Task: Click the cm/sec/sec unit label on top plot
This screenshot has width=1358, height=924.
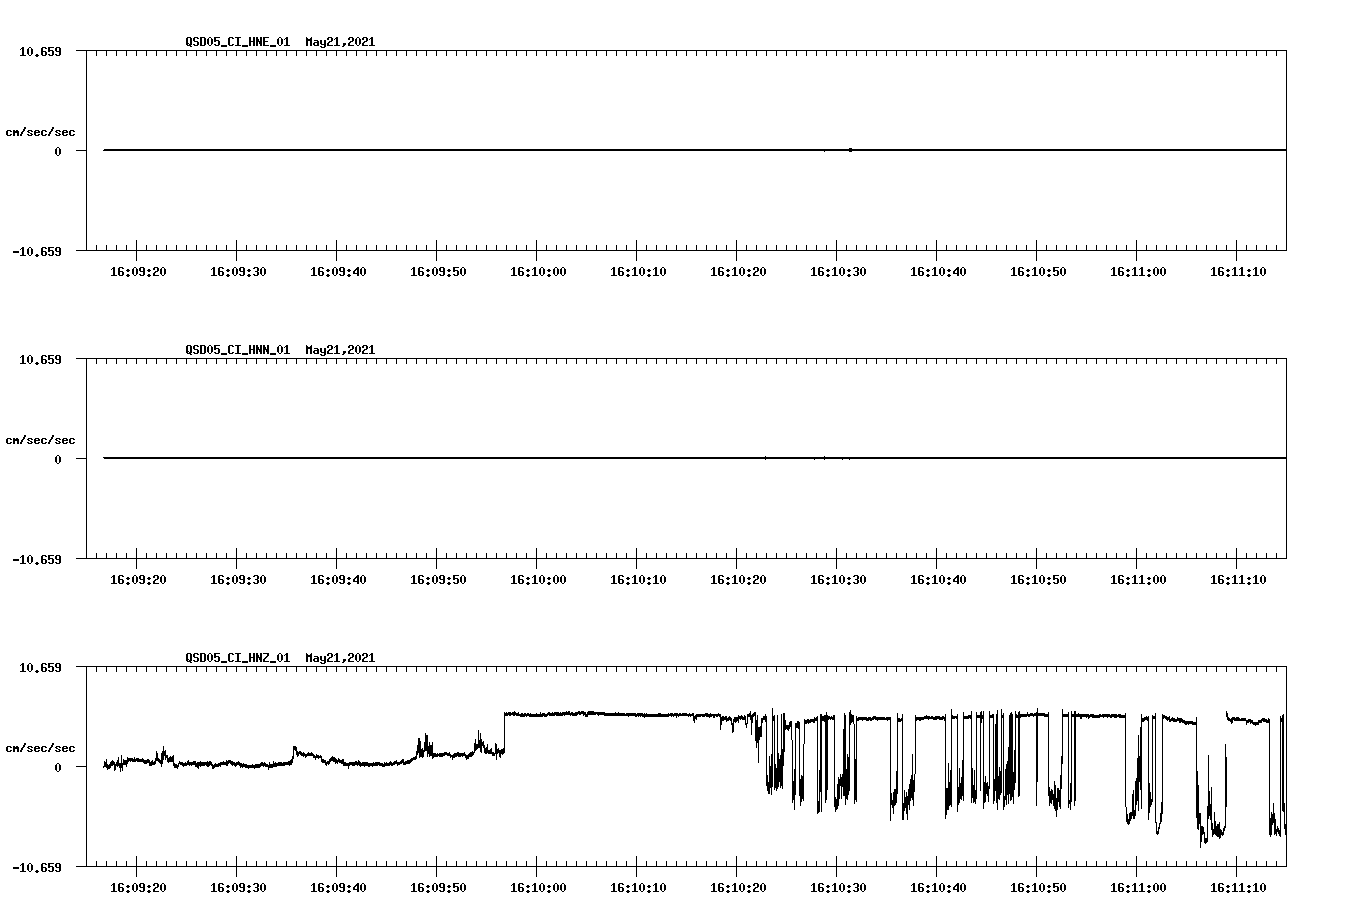Action: tap(40, 130)
